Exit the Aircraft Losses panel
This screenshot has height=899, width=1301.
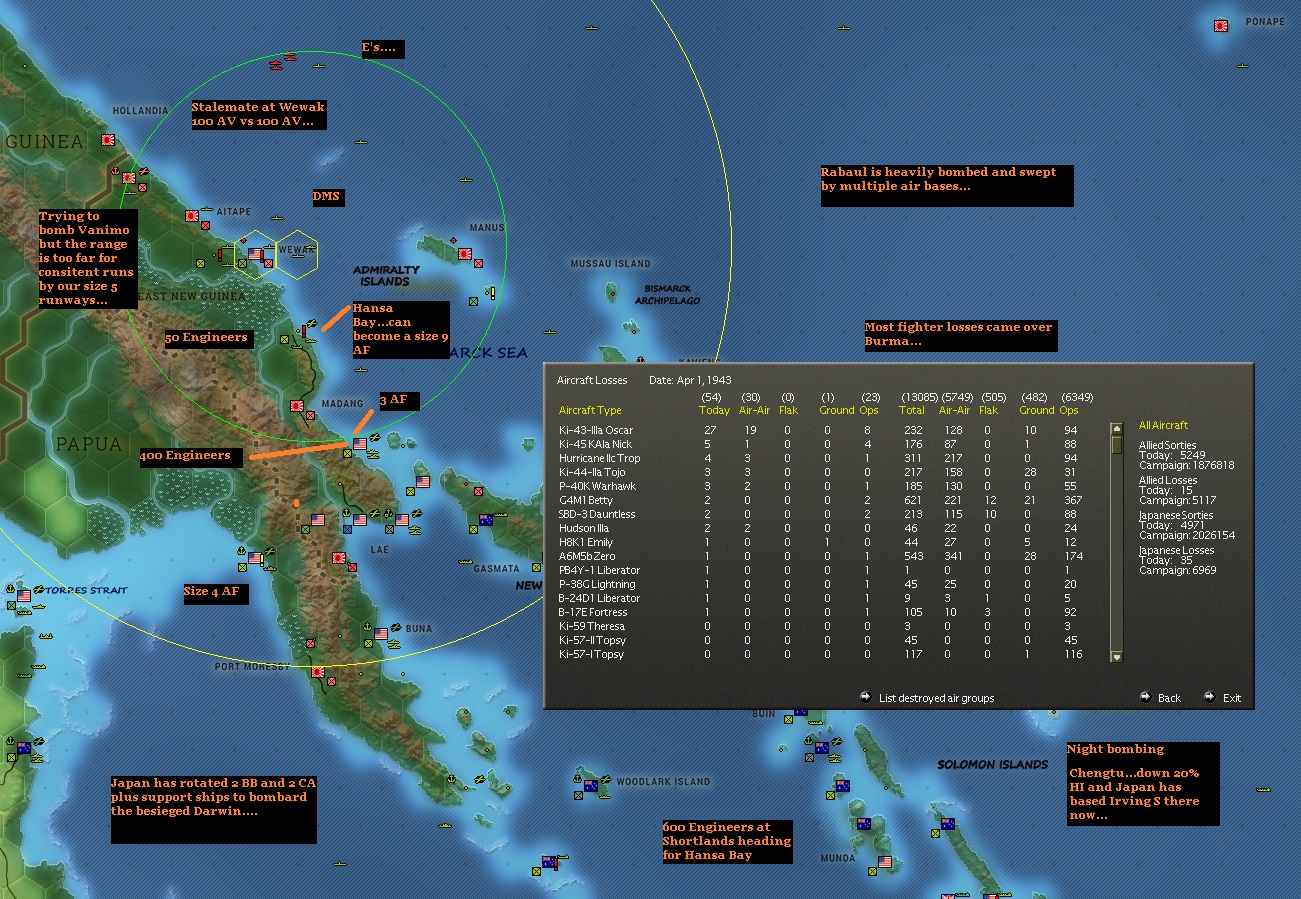pyautogui.click(x=1222, y=698)
